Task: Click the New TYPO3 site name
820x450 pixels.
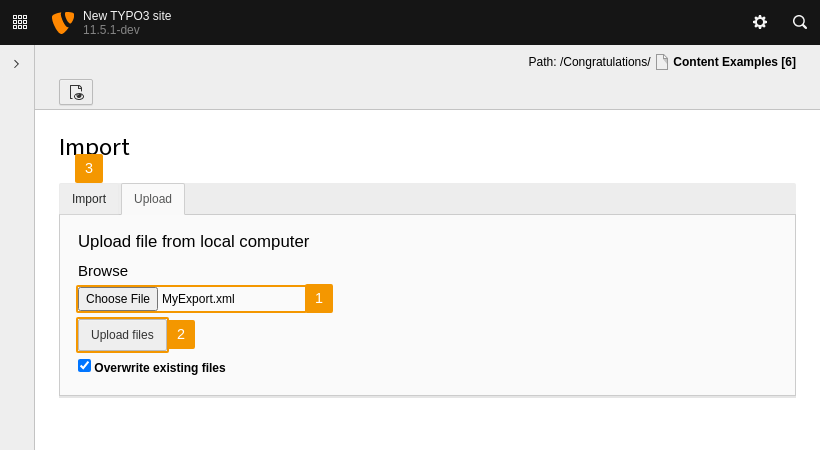Action: click(127, 16)
